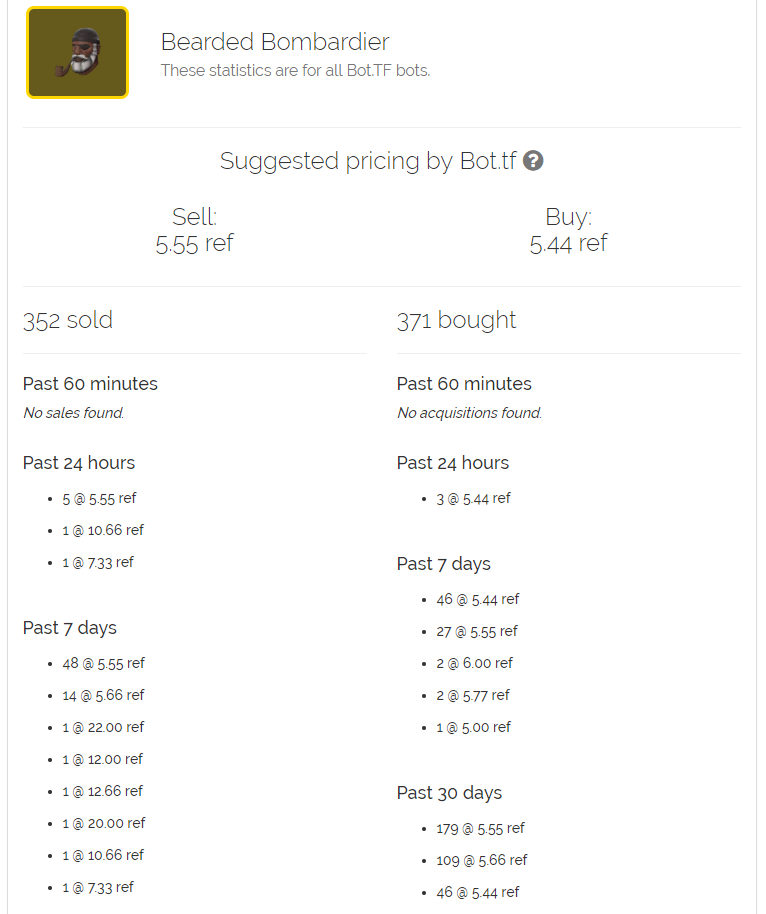Select the suggested Buy price 5.44 ref

pyautogui.click(x=568, y=243)
